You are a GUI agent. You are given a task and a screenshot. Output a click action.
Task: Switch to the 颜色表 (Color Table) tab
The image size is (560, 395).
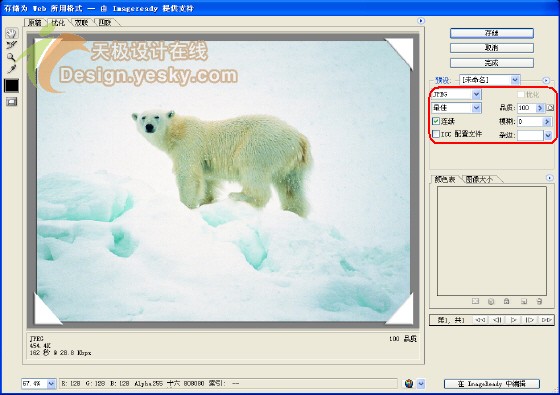445,179
